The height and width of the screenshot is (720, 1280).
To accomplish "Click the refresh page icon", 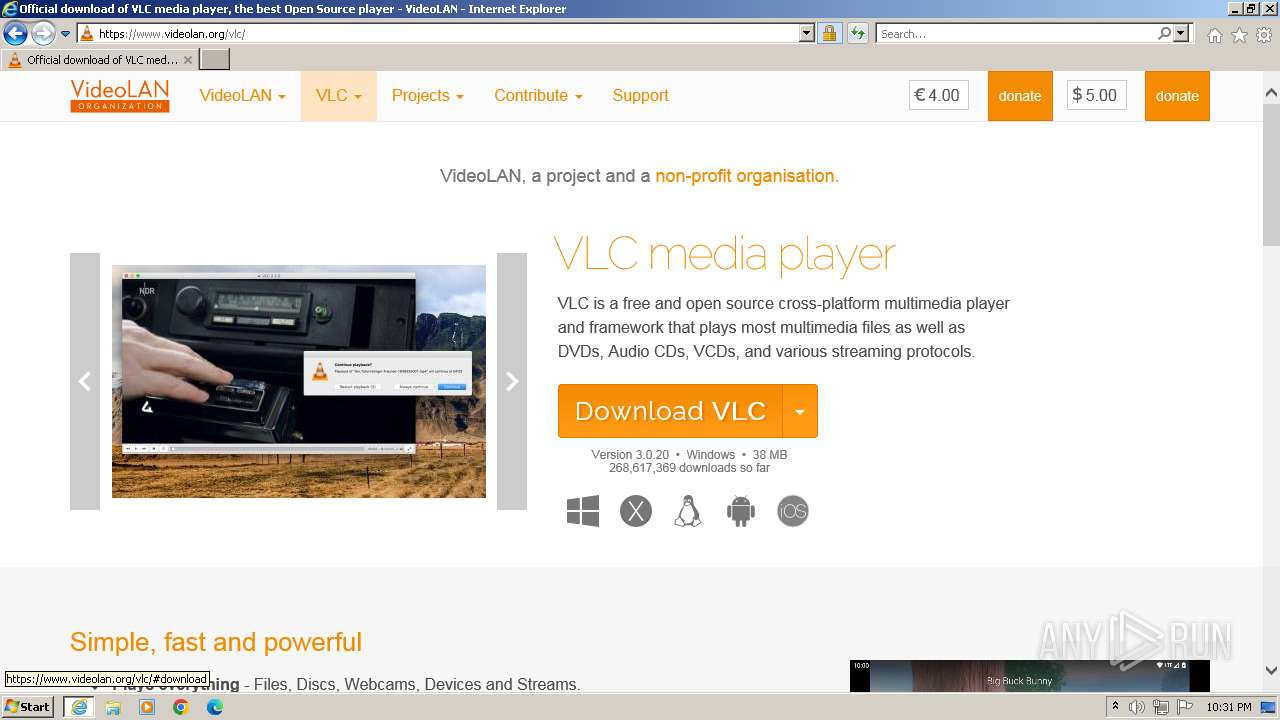I will (x=857, y=34).
